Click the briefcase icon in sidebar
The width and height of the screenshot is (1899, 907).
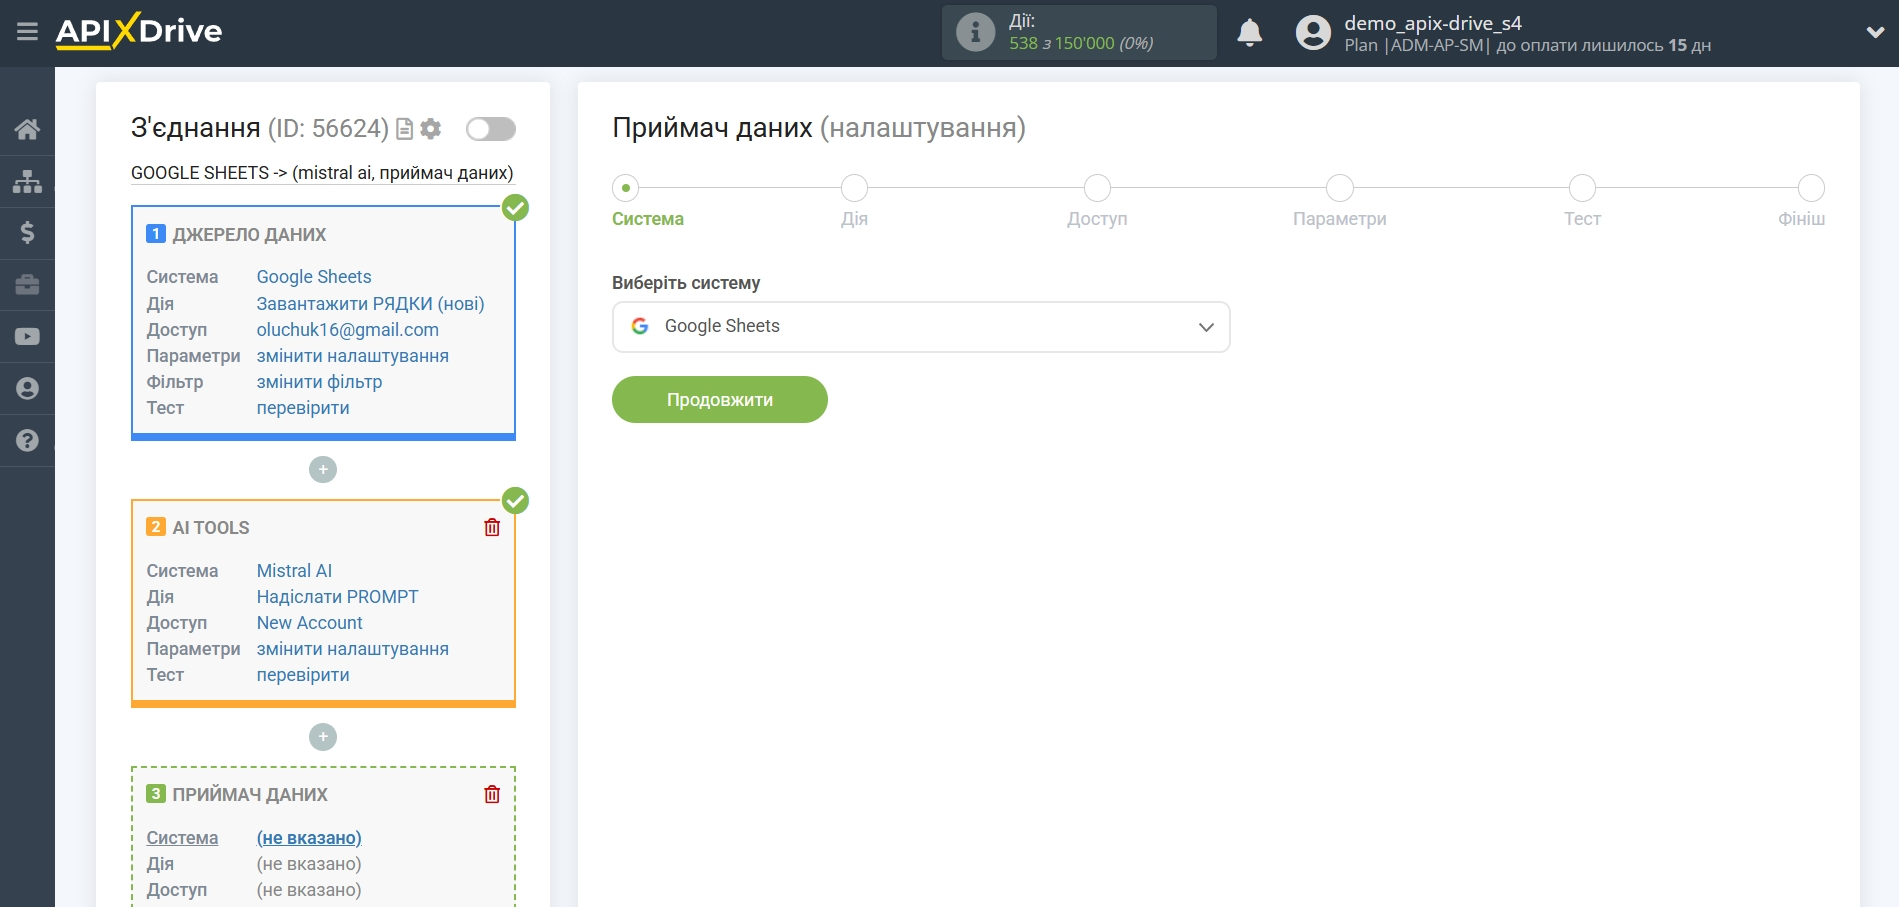tap(27, 285)
